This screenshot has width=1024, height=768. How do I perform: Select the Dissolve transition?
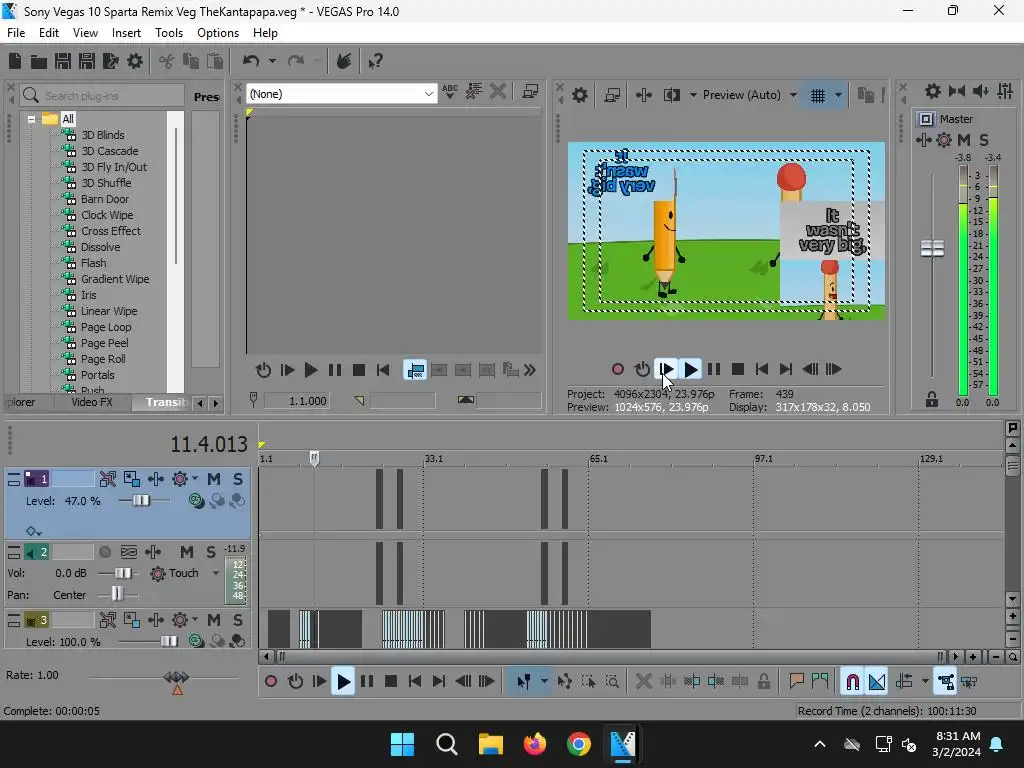click(x=101, y=248)
